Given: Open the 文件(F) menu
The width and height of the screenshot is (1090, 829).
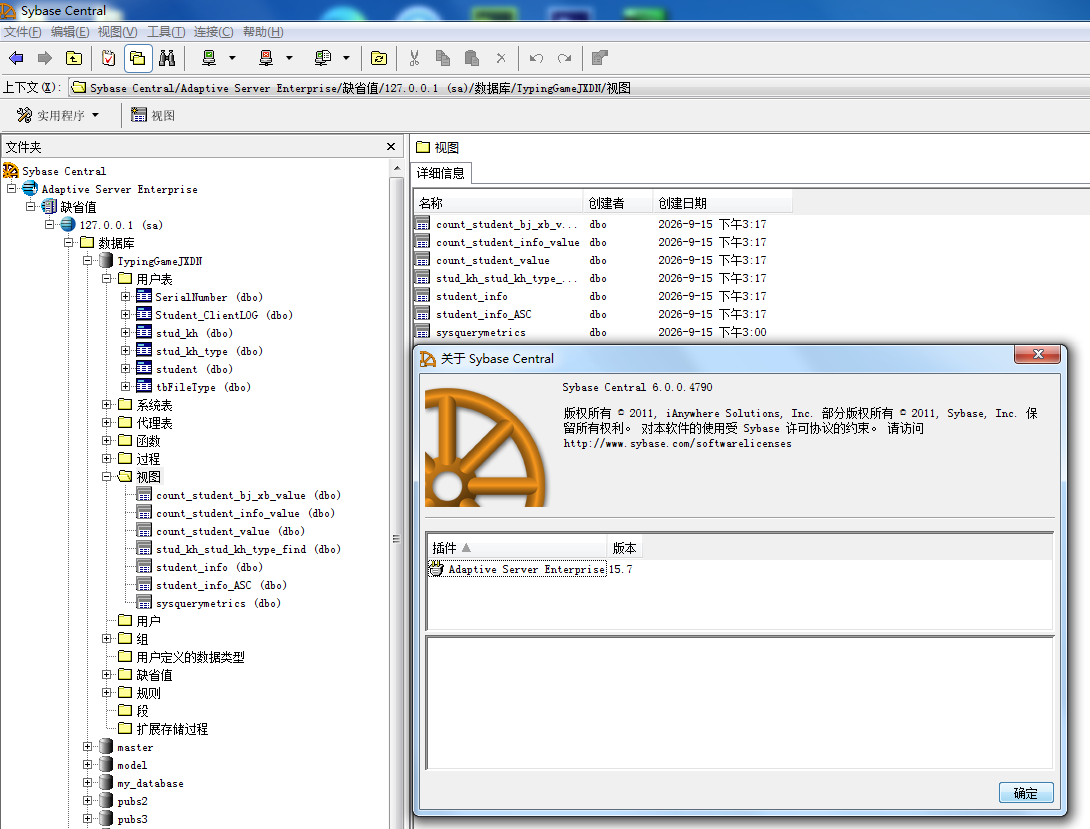Looking at the screenshot, I should click(22, 32).
